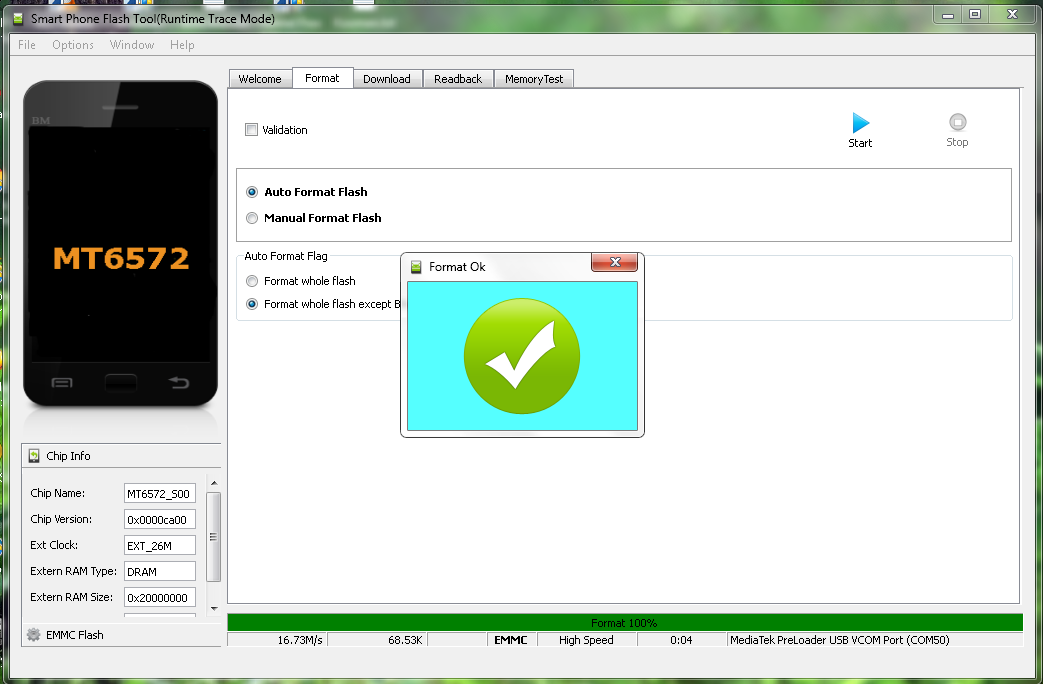Switch to the Welcome tab
Screen dimensions: 1043x684
click(x=260, y=79)
